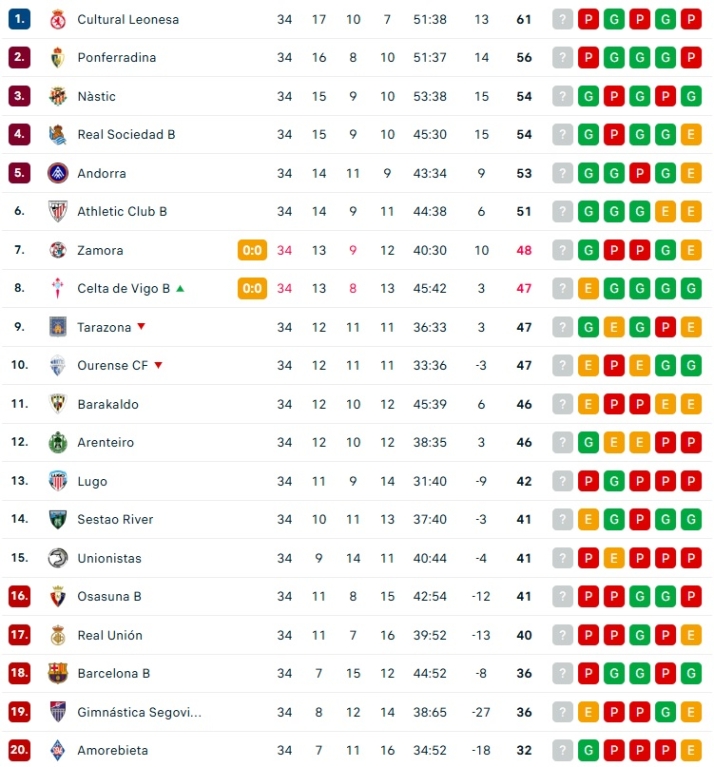This screenshot has height=767, width=714.
Task: Click Celta de Vigo B's 0:0 score badge
Action: coord(252,288)
